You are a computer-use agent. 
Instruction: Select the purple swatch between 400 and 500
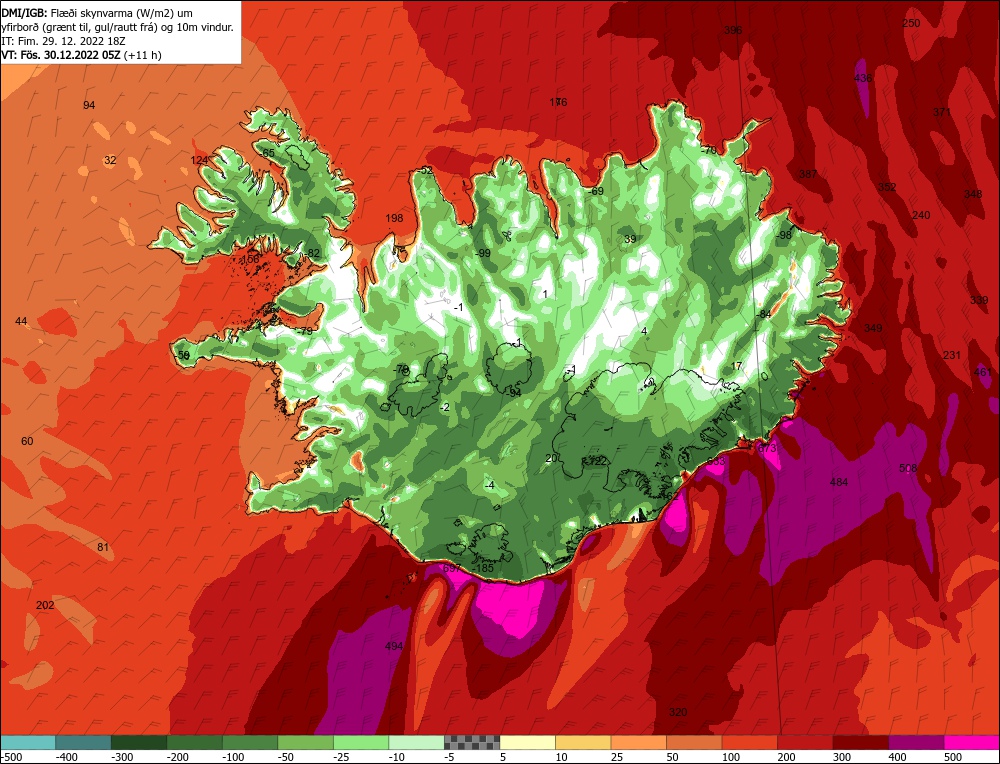[916, 742]
